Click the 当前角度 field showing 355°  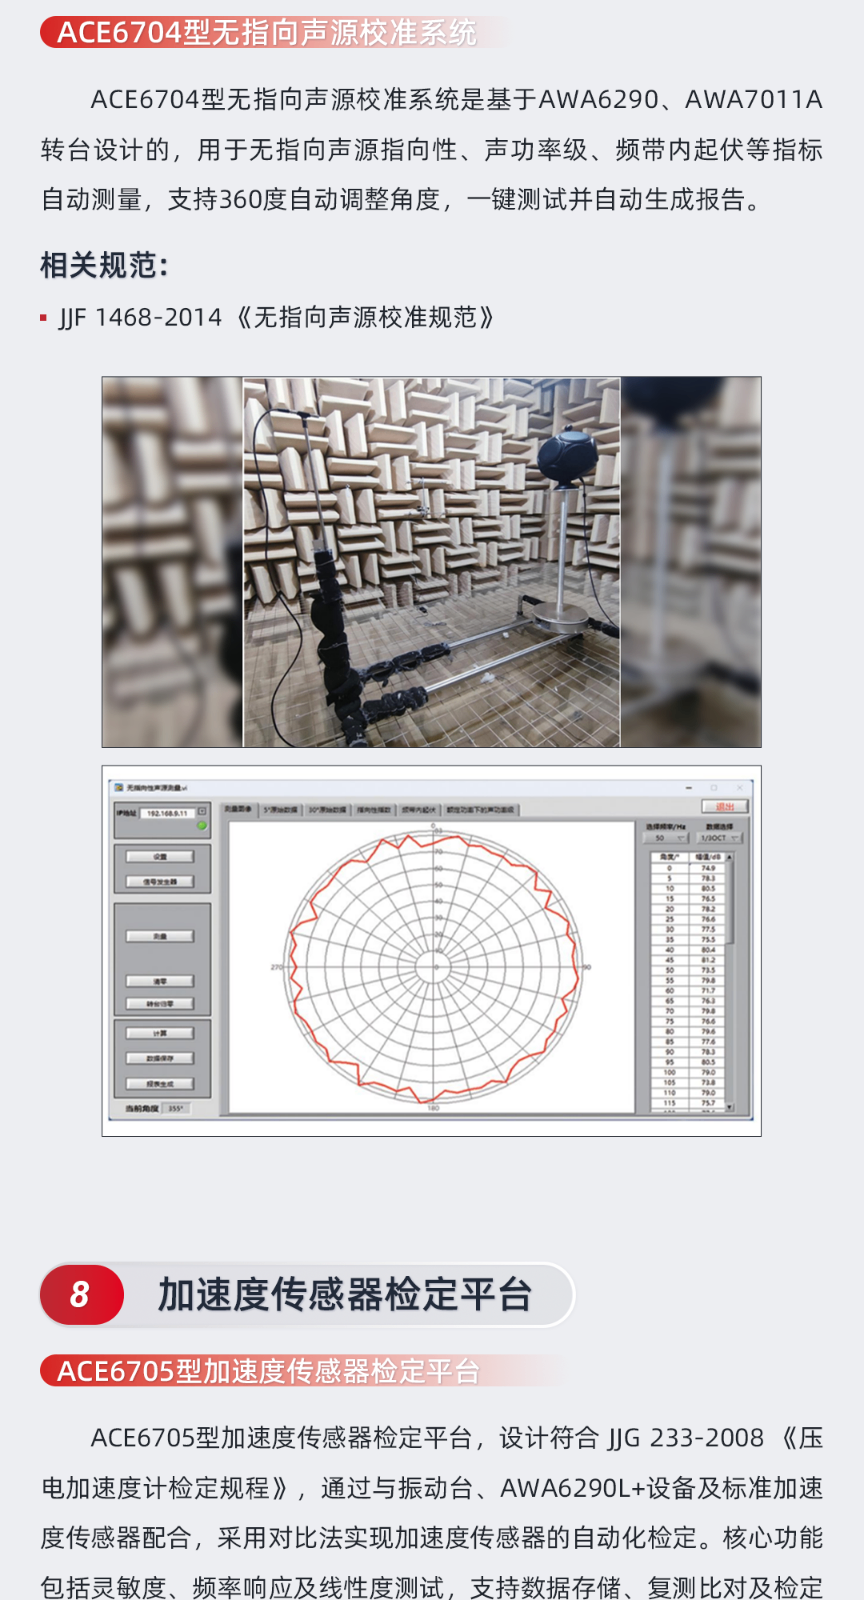pos(176,1108)
